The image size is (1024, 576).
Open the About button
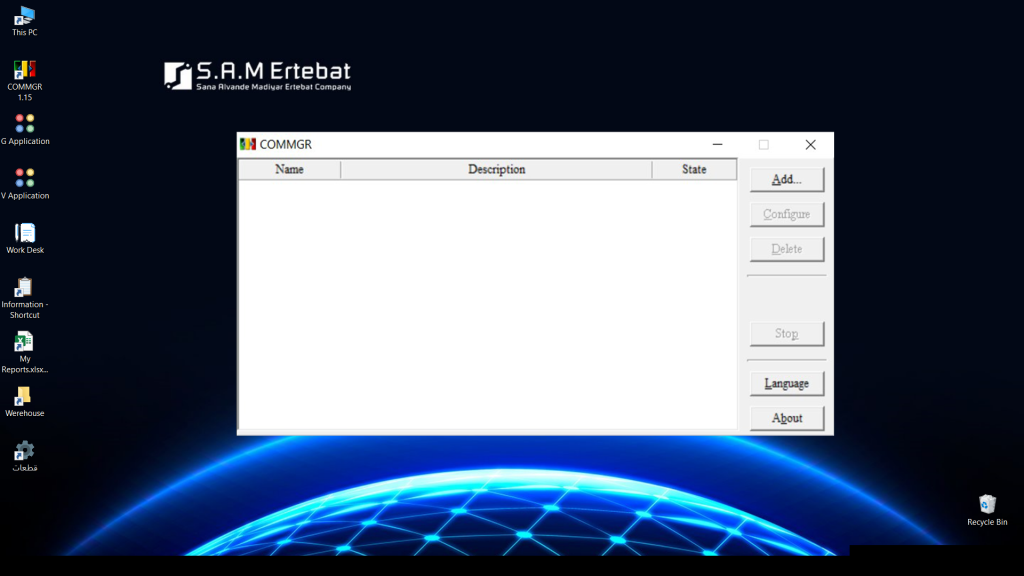point(787,418)
